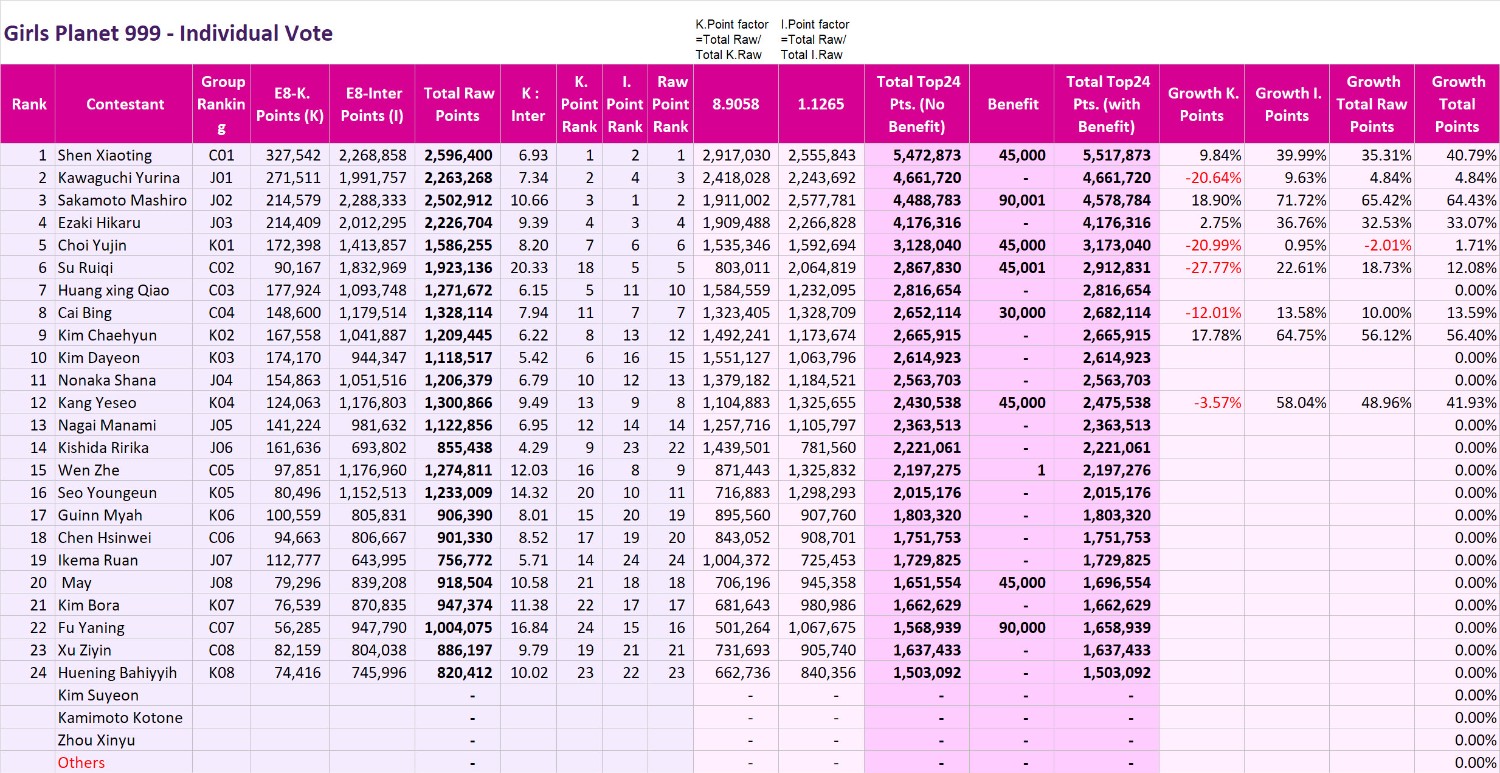Image resolution: width=1500 pixels, height=773 pixels.
Task: Select the Growth I. Points header
Action: (1288, 104)
